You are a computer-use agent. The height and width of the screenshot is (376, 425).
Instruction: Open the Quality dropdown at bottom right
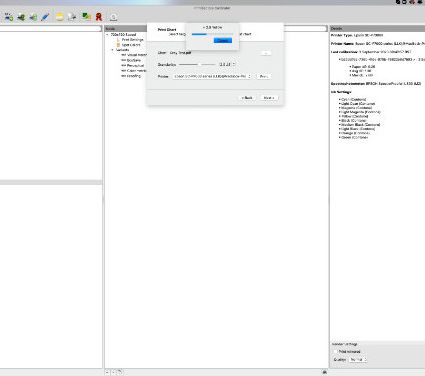(x=358, y=359)
